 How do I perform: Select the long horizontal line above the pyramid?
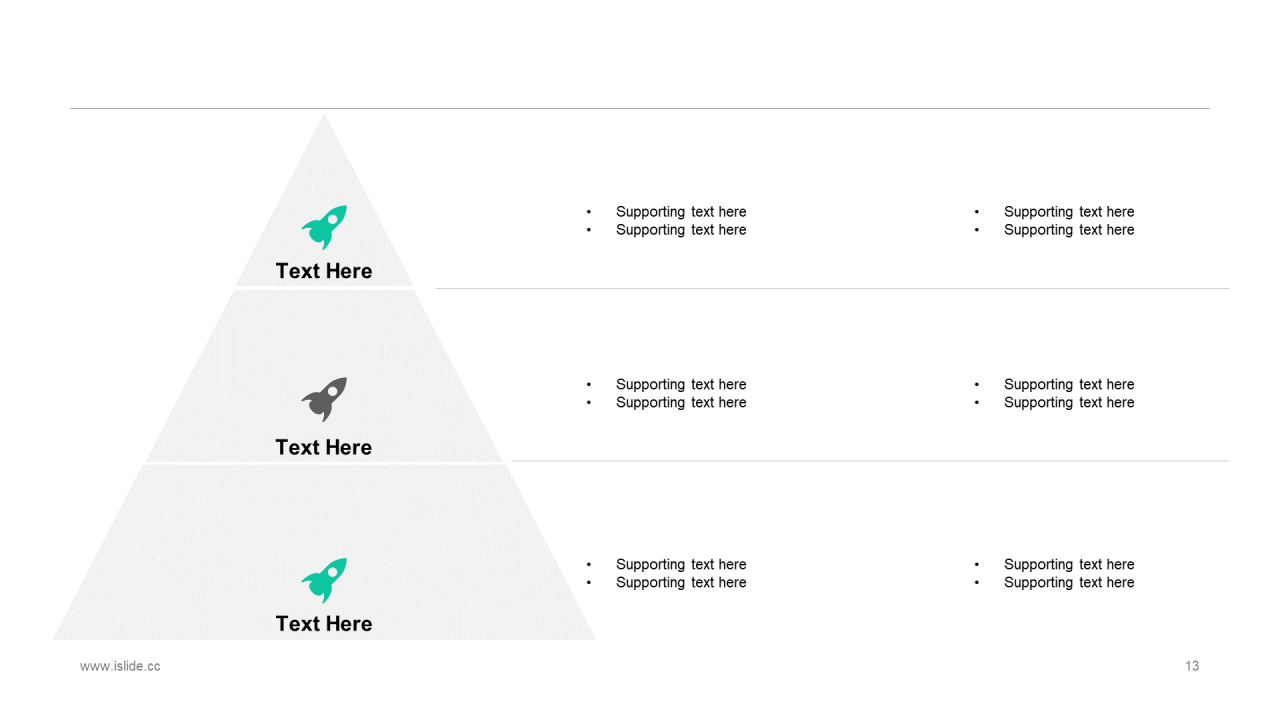(640, 108)
